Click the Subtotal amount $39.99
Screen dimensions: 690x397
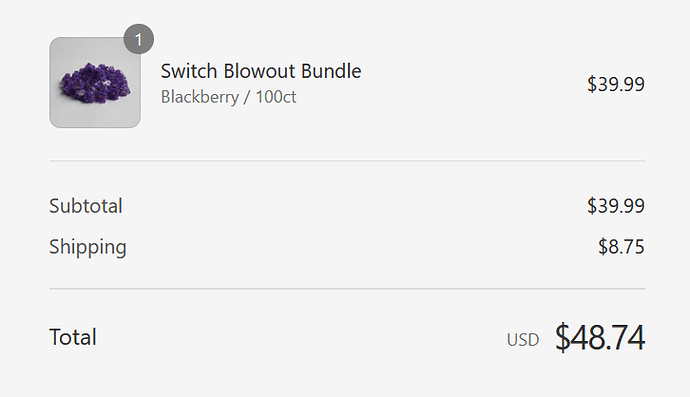pyautogui.click(x=616, y=206)
